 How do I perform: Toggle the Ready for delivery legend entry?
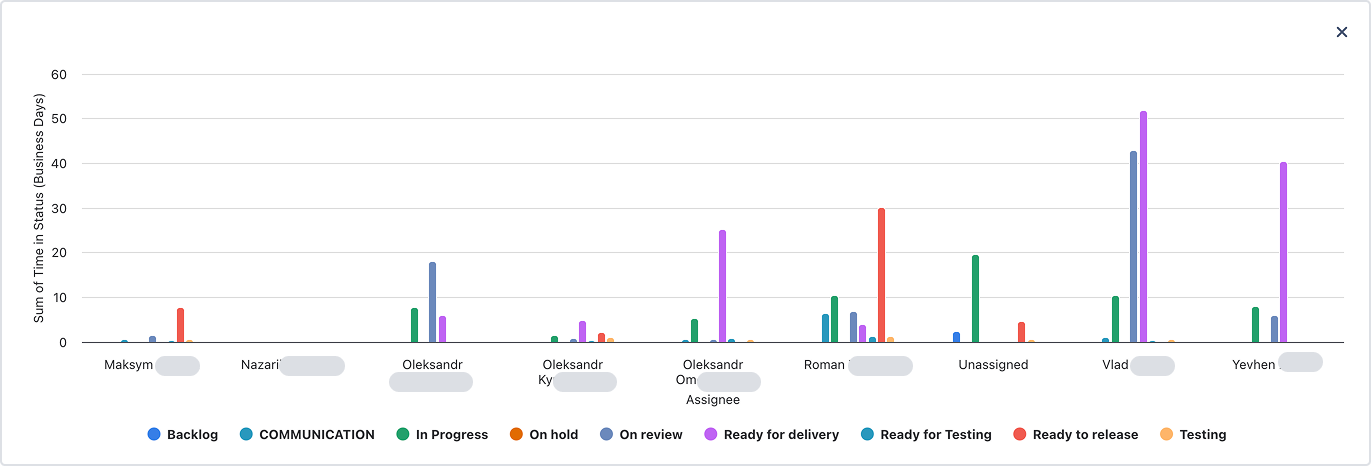click(771, 434)
